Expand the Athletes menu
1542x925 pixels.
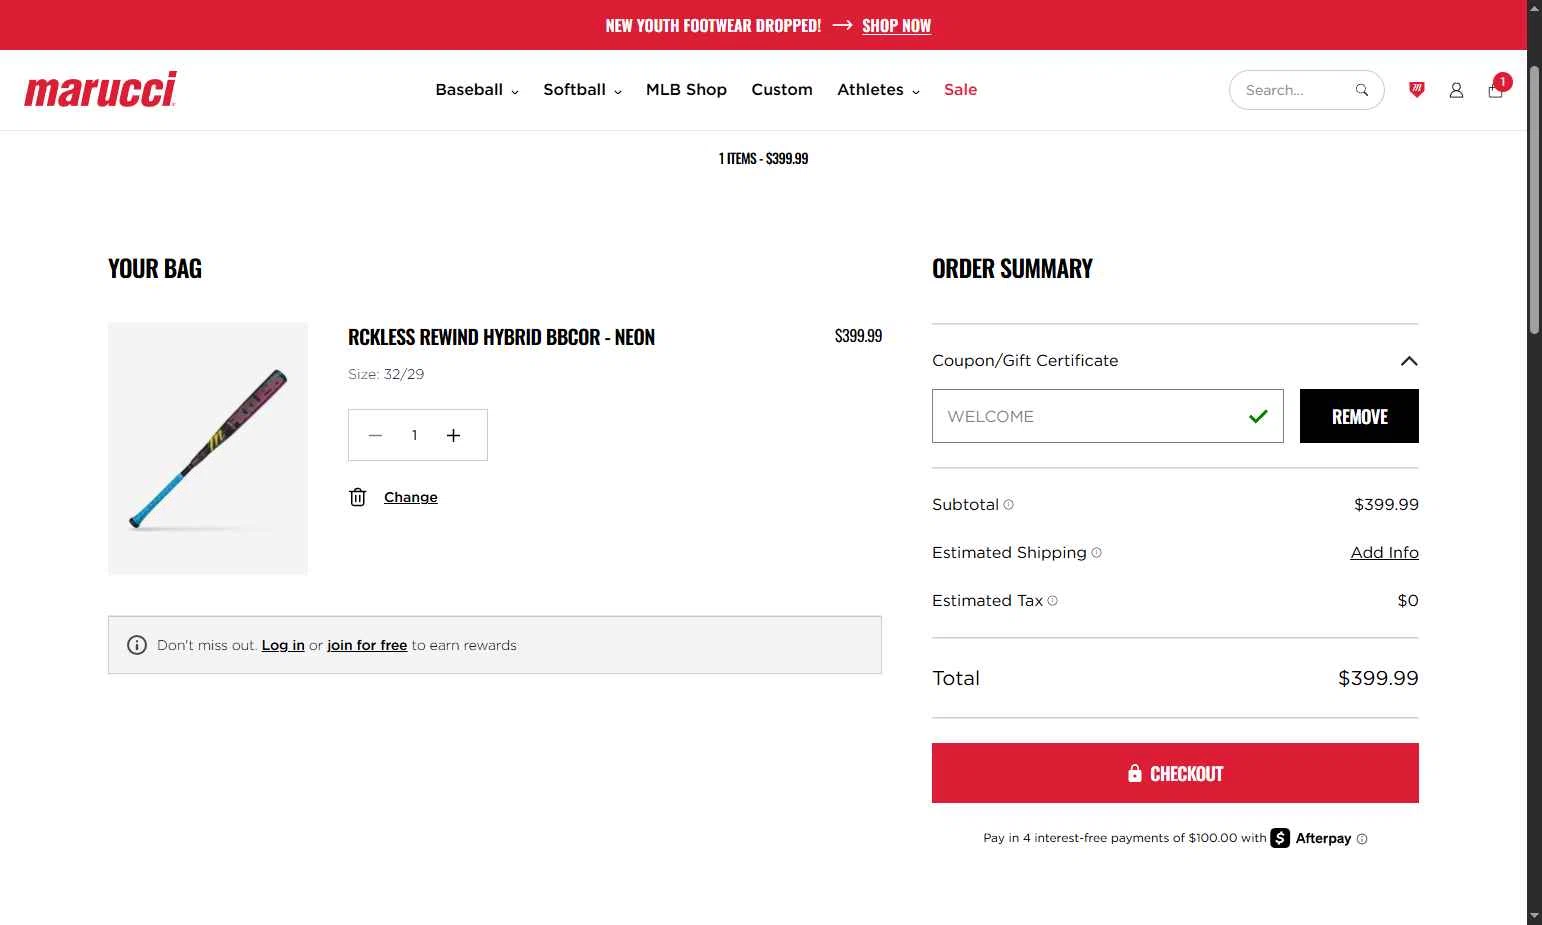point(878,90)
